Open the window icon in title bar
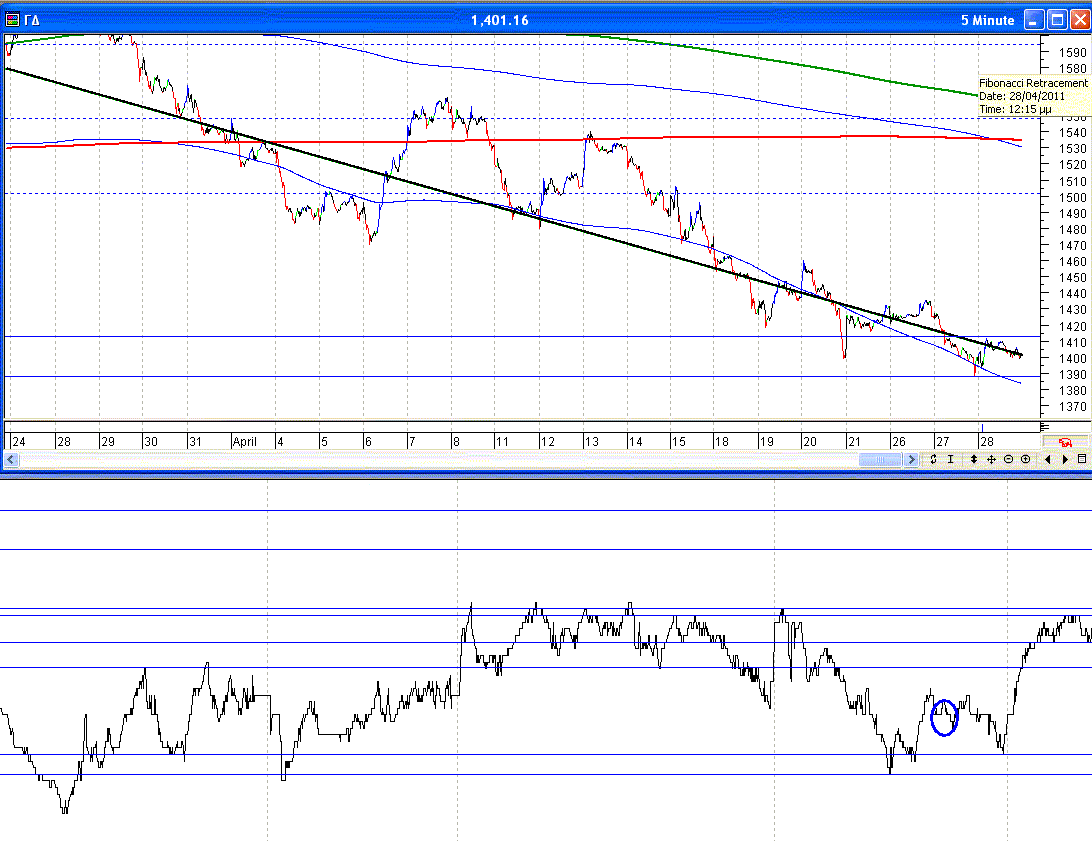 click(x=12, y=20)
